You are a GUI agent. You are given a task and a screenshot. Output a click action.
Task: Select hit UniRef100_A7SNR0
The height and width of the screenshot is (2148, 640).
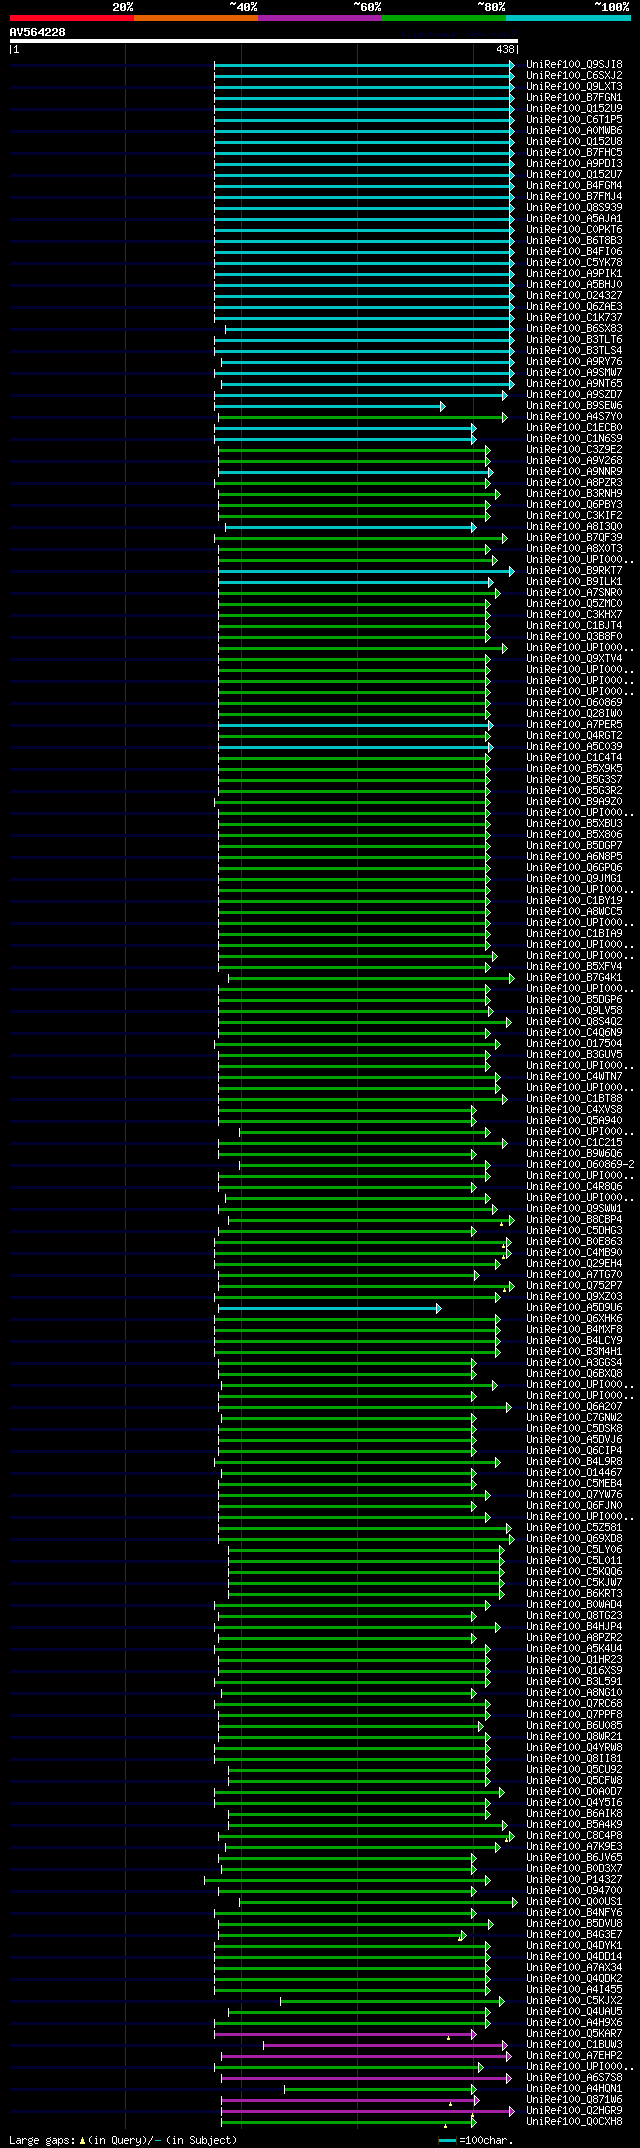574,592
